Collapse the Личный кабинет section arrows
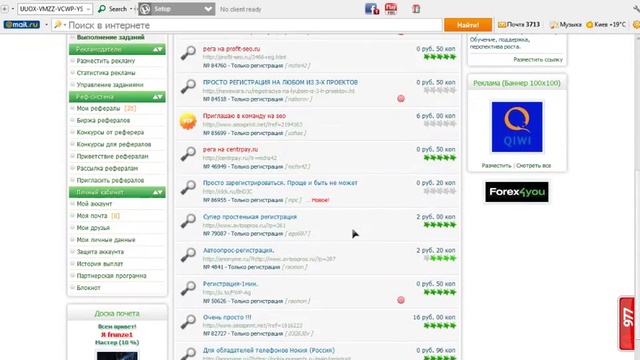The width and height of the screenshot is (640, 360). coord(158,192)
